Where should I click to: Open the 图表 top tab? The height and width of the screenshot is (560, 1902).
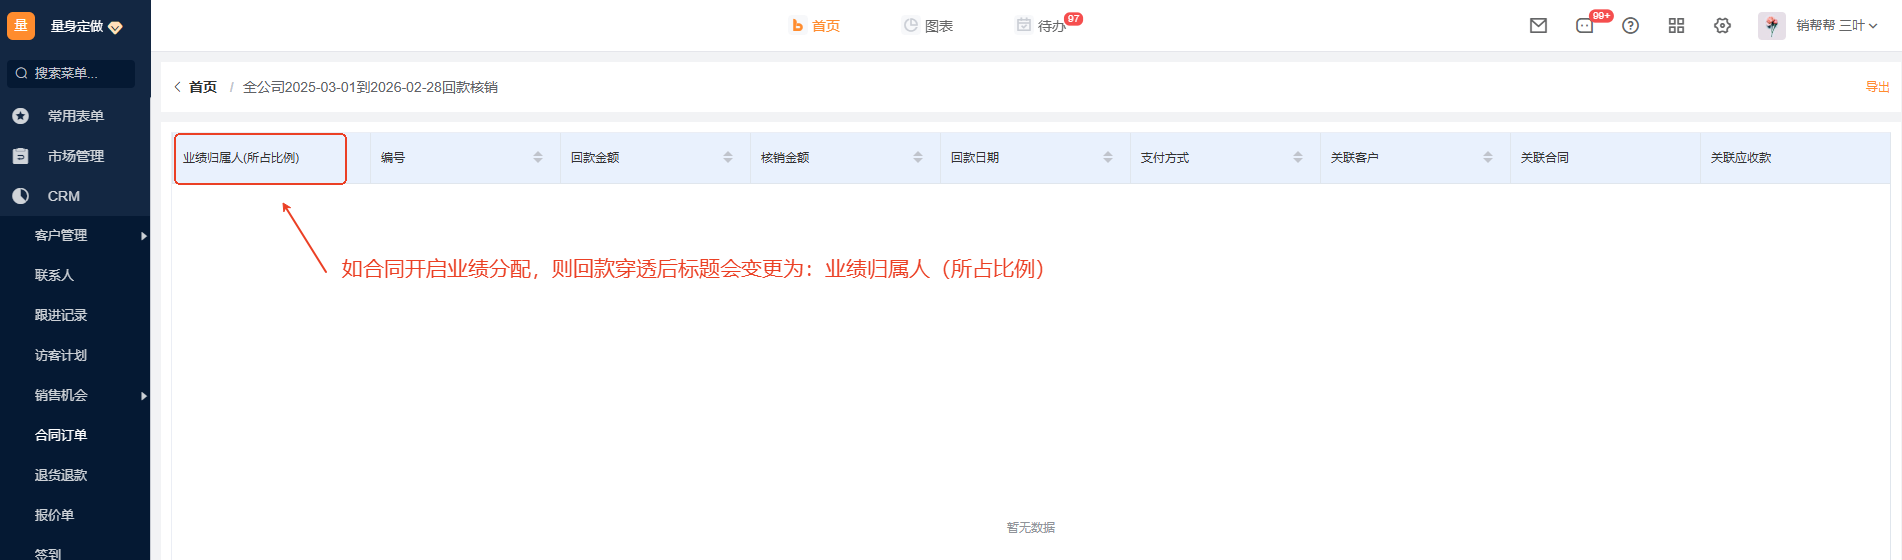pos(928,26)
